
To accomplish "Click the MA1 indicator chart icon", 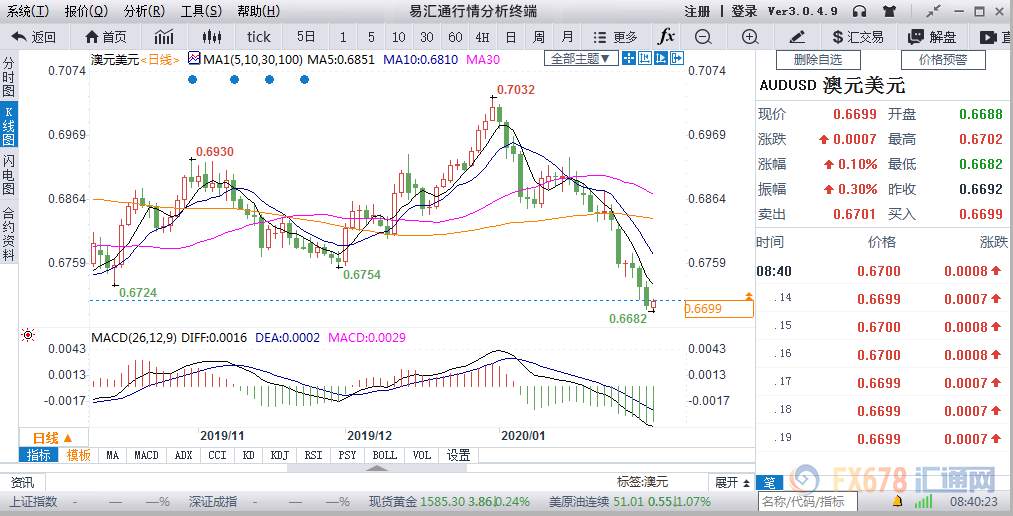I will click(x=194, y=59).
